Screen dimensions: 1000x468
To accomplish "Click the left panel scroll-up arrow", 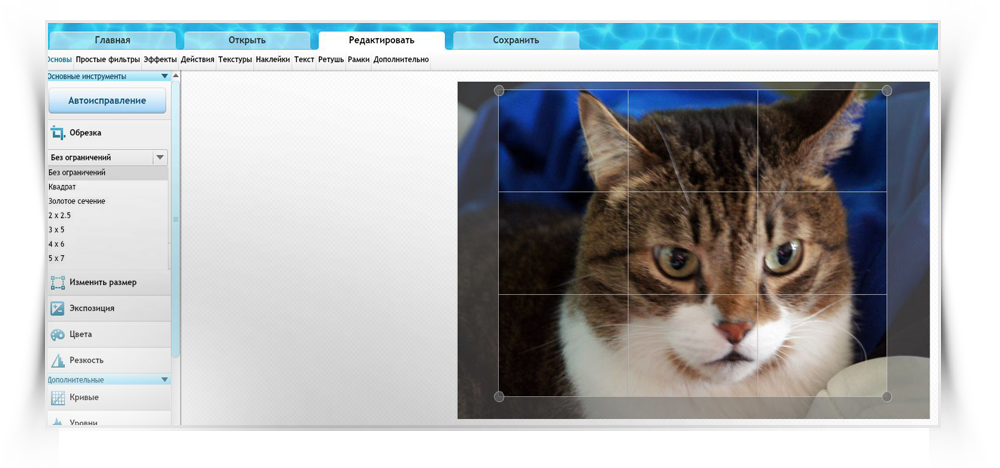I will [x=176, y=76].
